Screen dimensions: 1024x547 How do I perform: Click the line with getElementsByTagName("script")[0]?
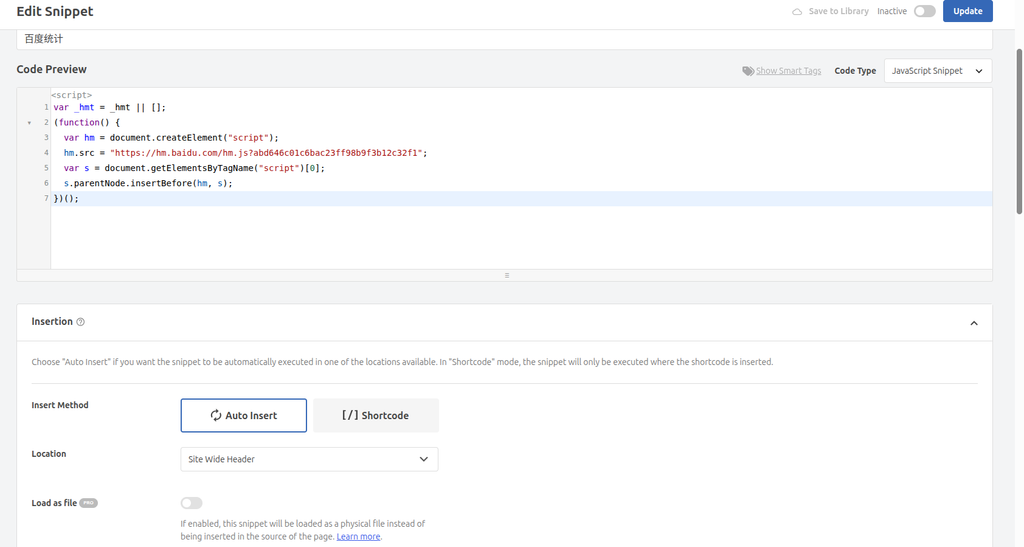click(194, 168)
